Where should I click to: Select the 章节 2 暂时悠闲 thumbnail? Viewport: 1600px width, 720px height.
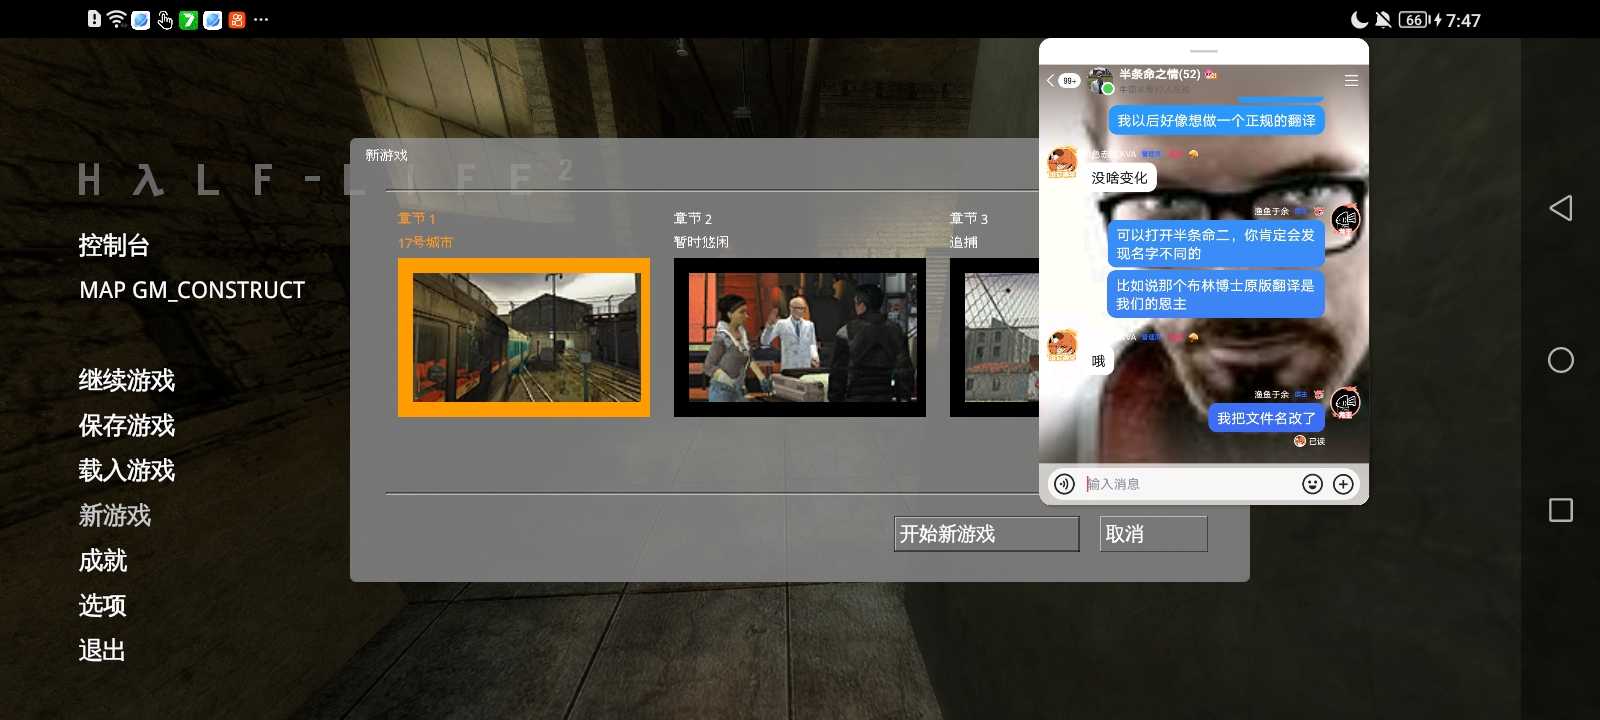coord(800,337)
